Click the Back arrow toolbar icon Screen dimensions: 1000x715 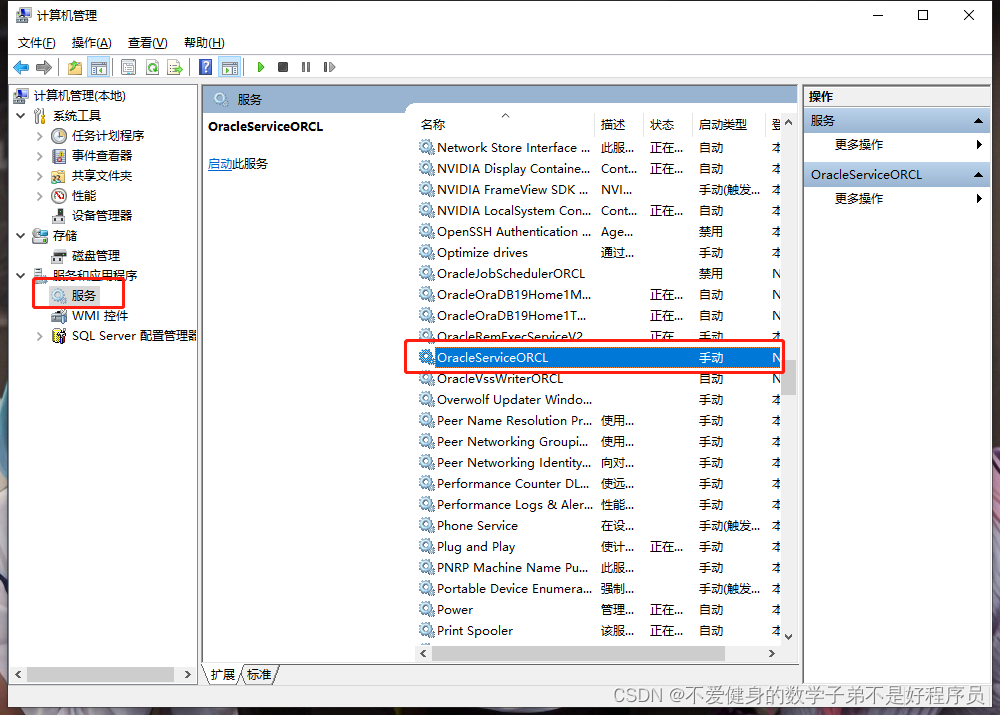(21, 67)
